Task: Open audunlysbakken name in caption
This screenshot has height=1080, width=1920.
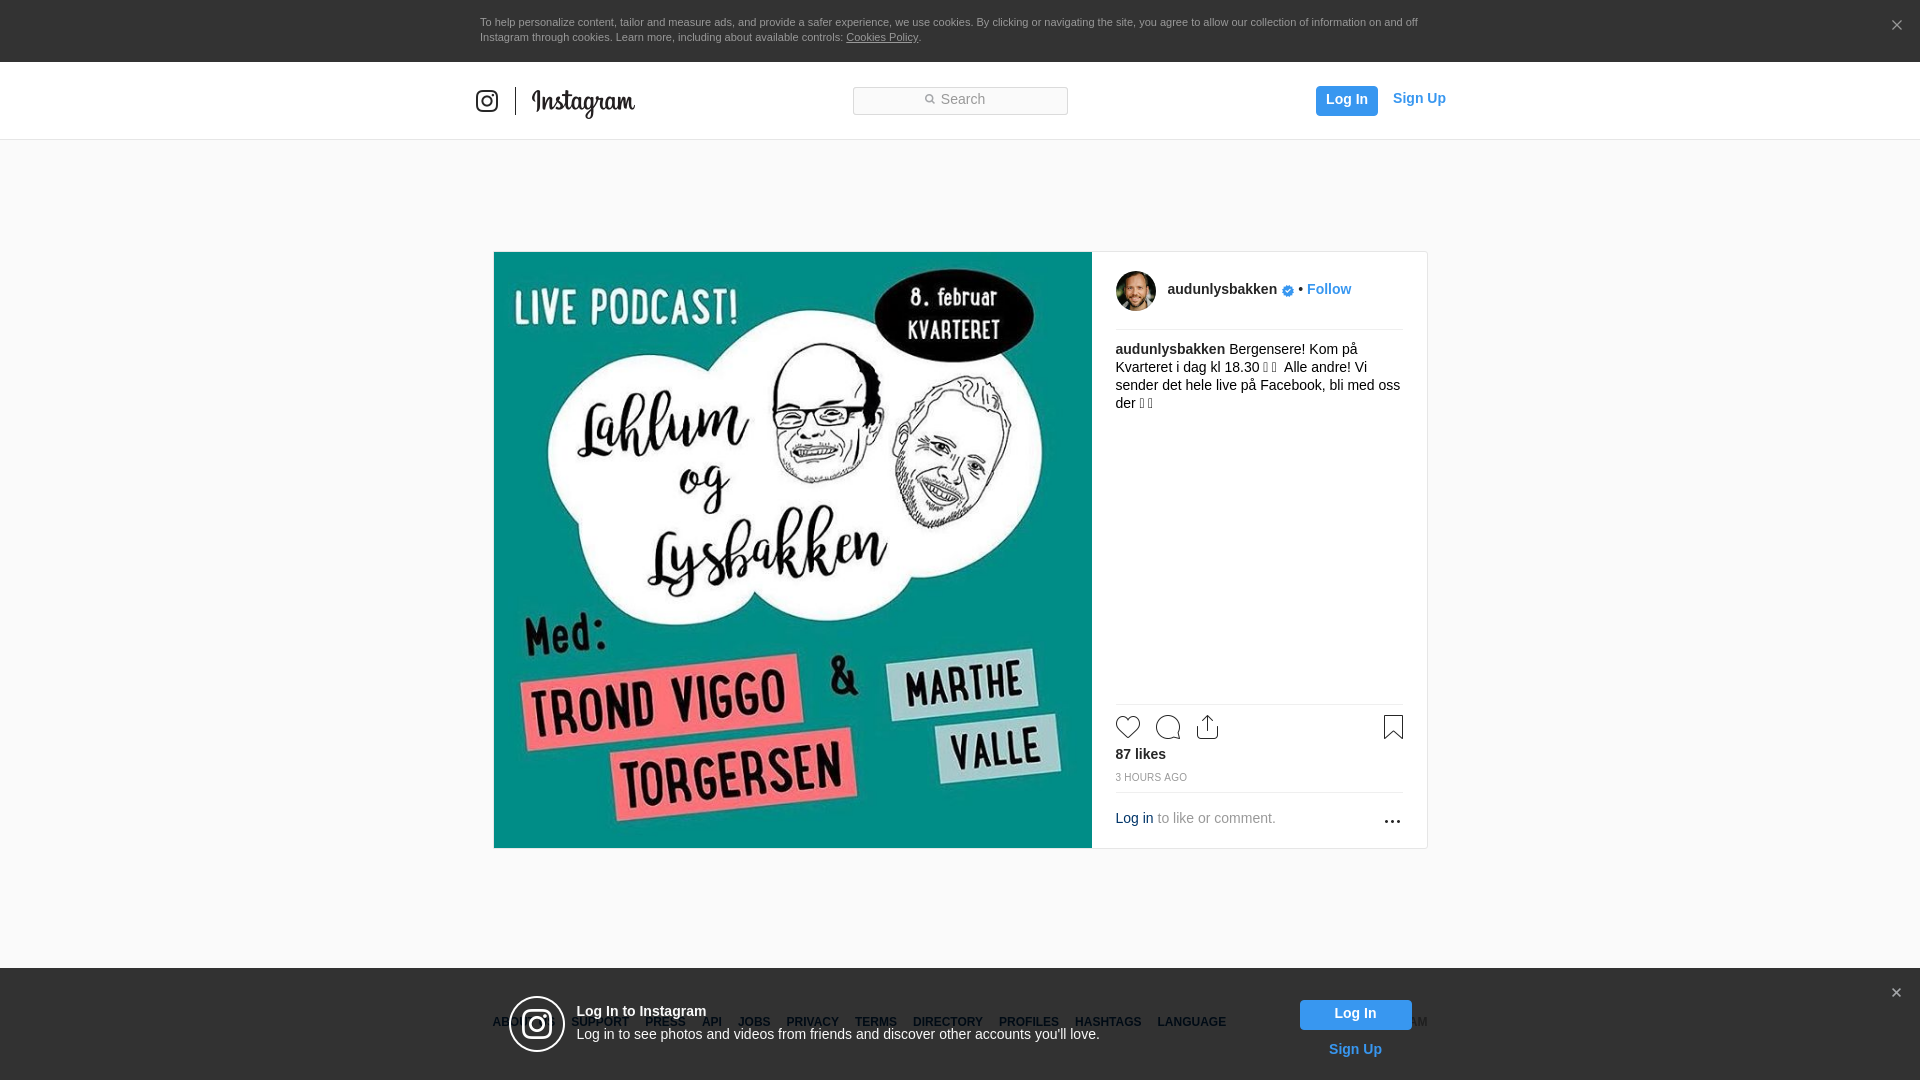Action: 1170,349
